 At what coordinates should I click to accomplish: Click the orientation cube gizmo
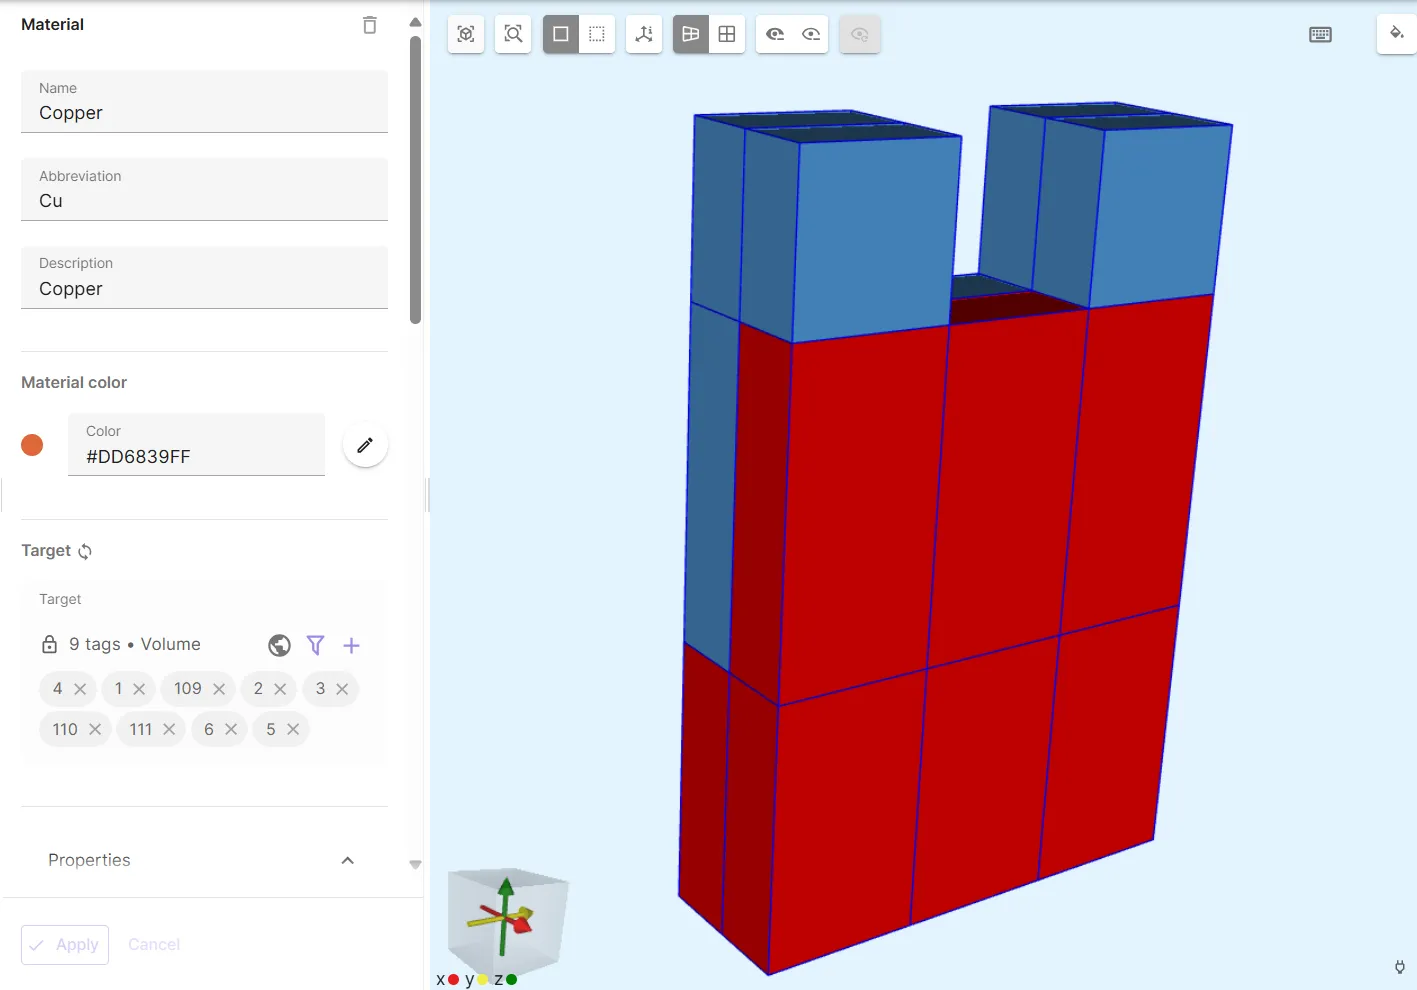(507, 920)
